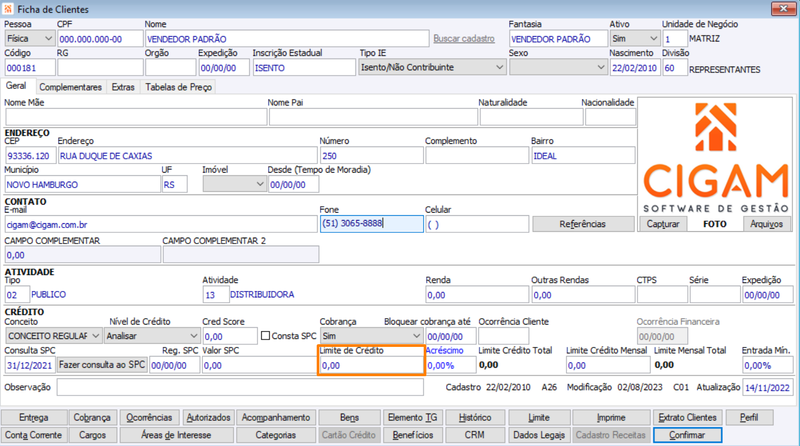Click the Nascimento date field
The image size is (800, 446).
635,67
